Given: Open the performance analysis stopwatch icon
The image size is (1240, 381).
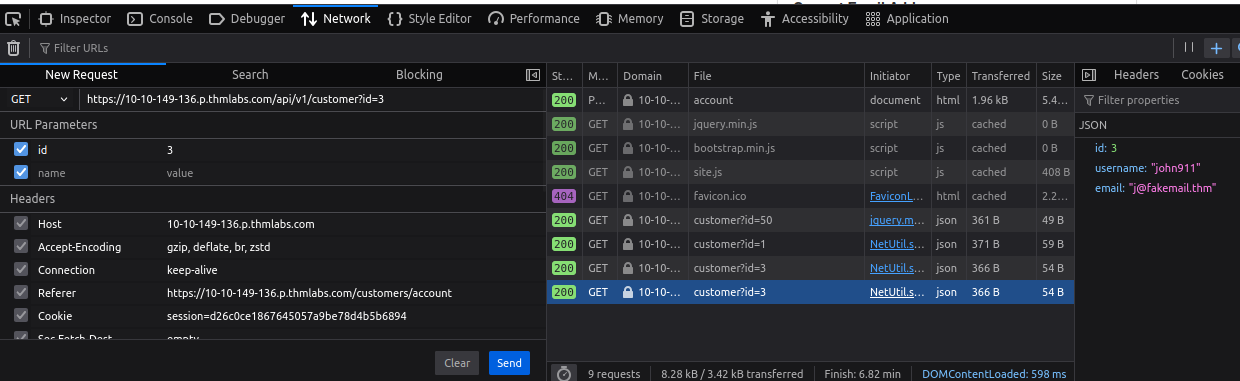Looking at the screenshot, I should click(x=563, y=373).
